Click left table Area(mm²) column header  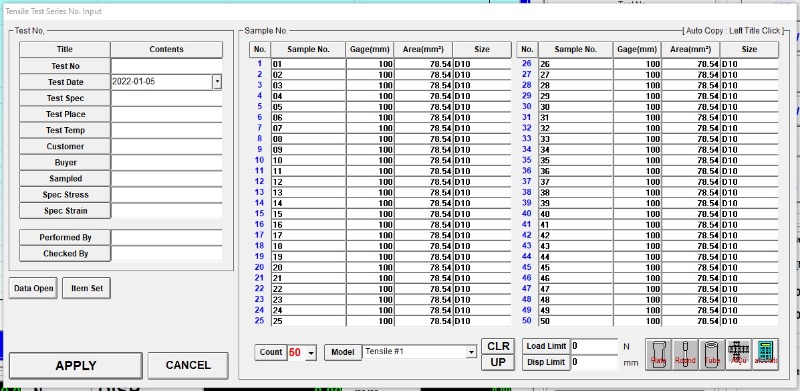(423, 50)
